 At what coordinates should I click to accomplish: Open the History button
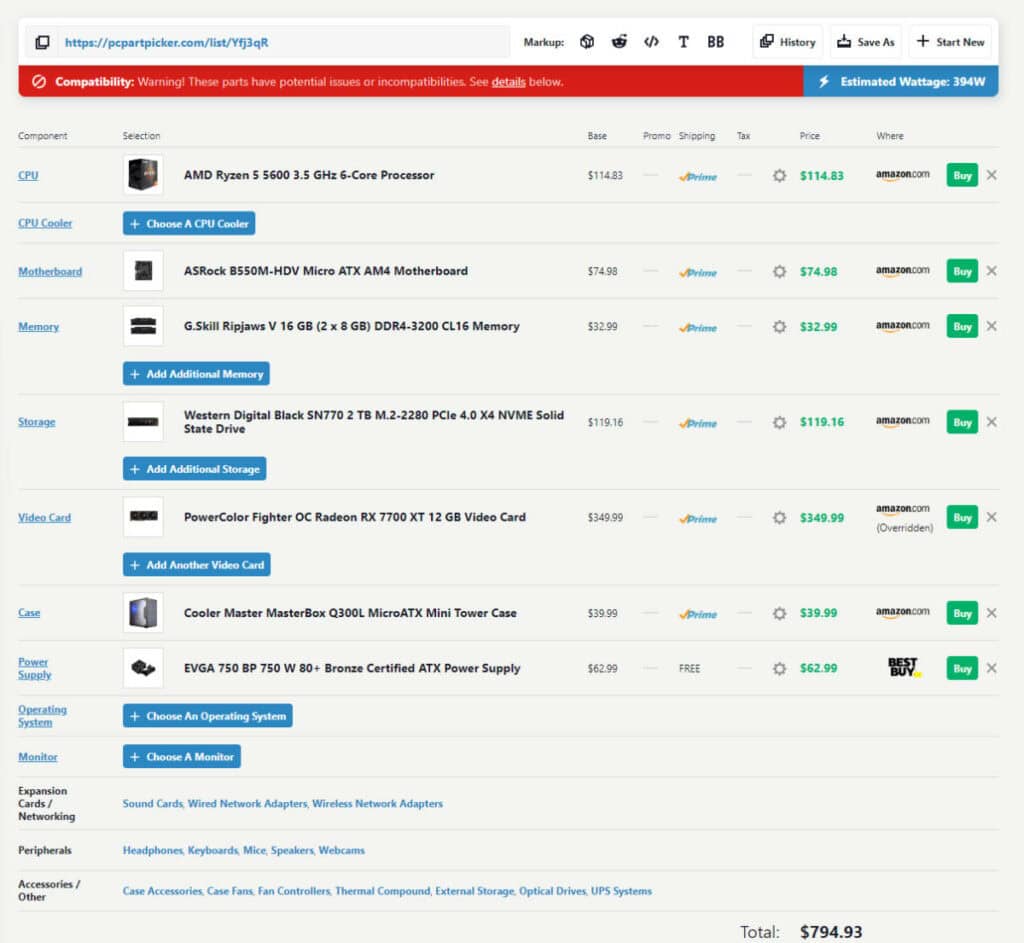tap(788, 42)
